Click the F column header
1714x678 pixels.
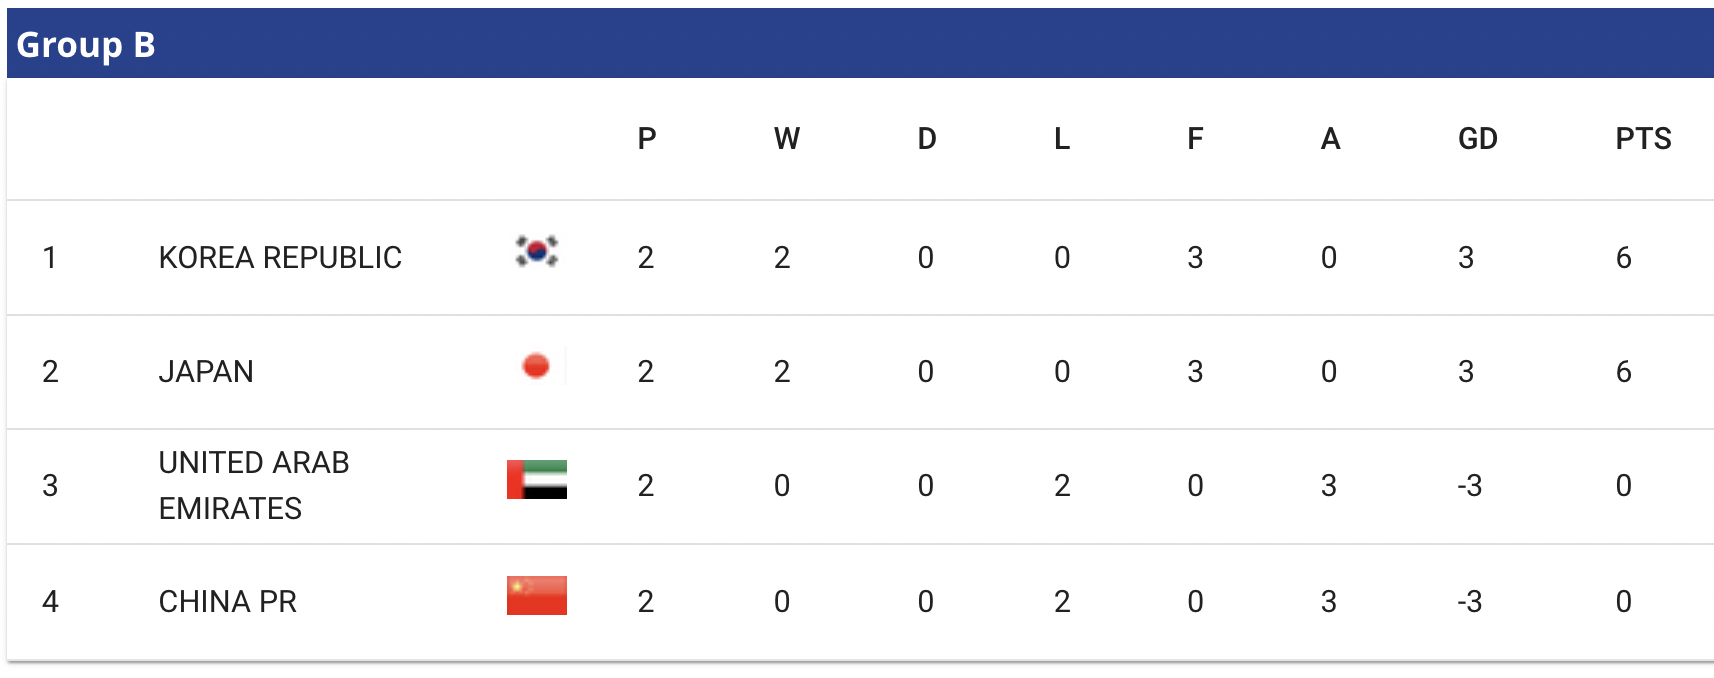point(1195,139)
